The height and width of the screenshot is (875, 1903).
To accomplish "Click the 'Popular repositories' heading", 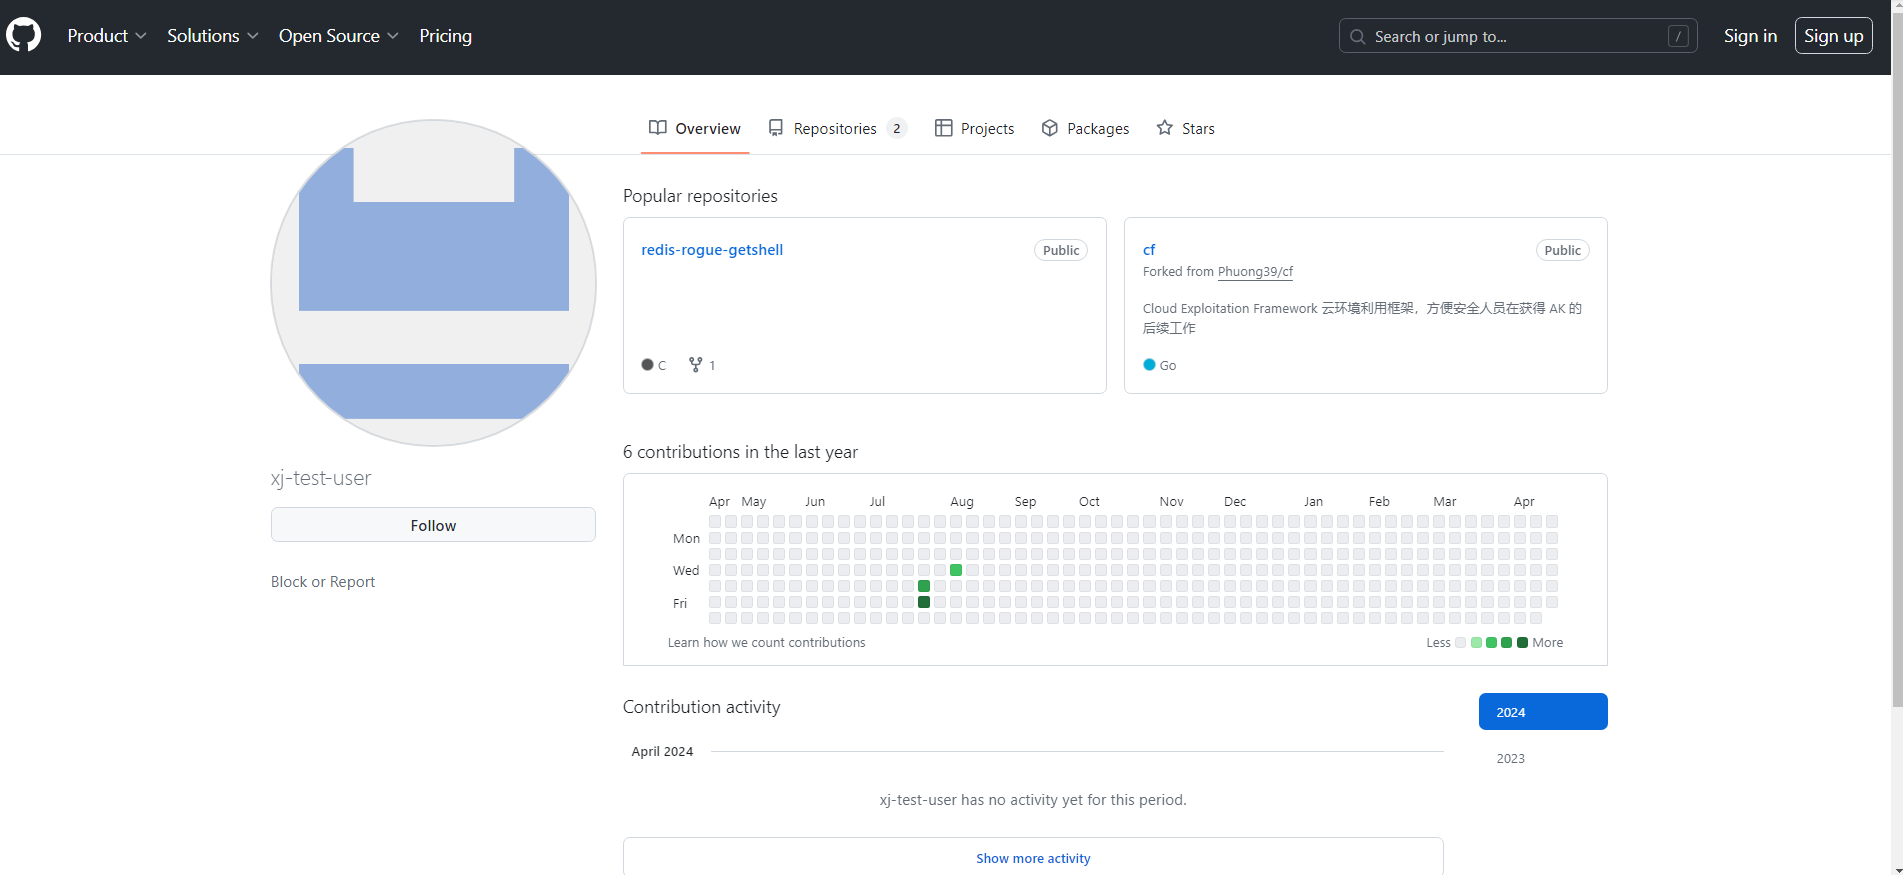I will 700,196.
